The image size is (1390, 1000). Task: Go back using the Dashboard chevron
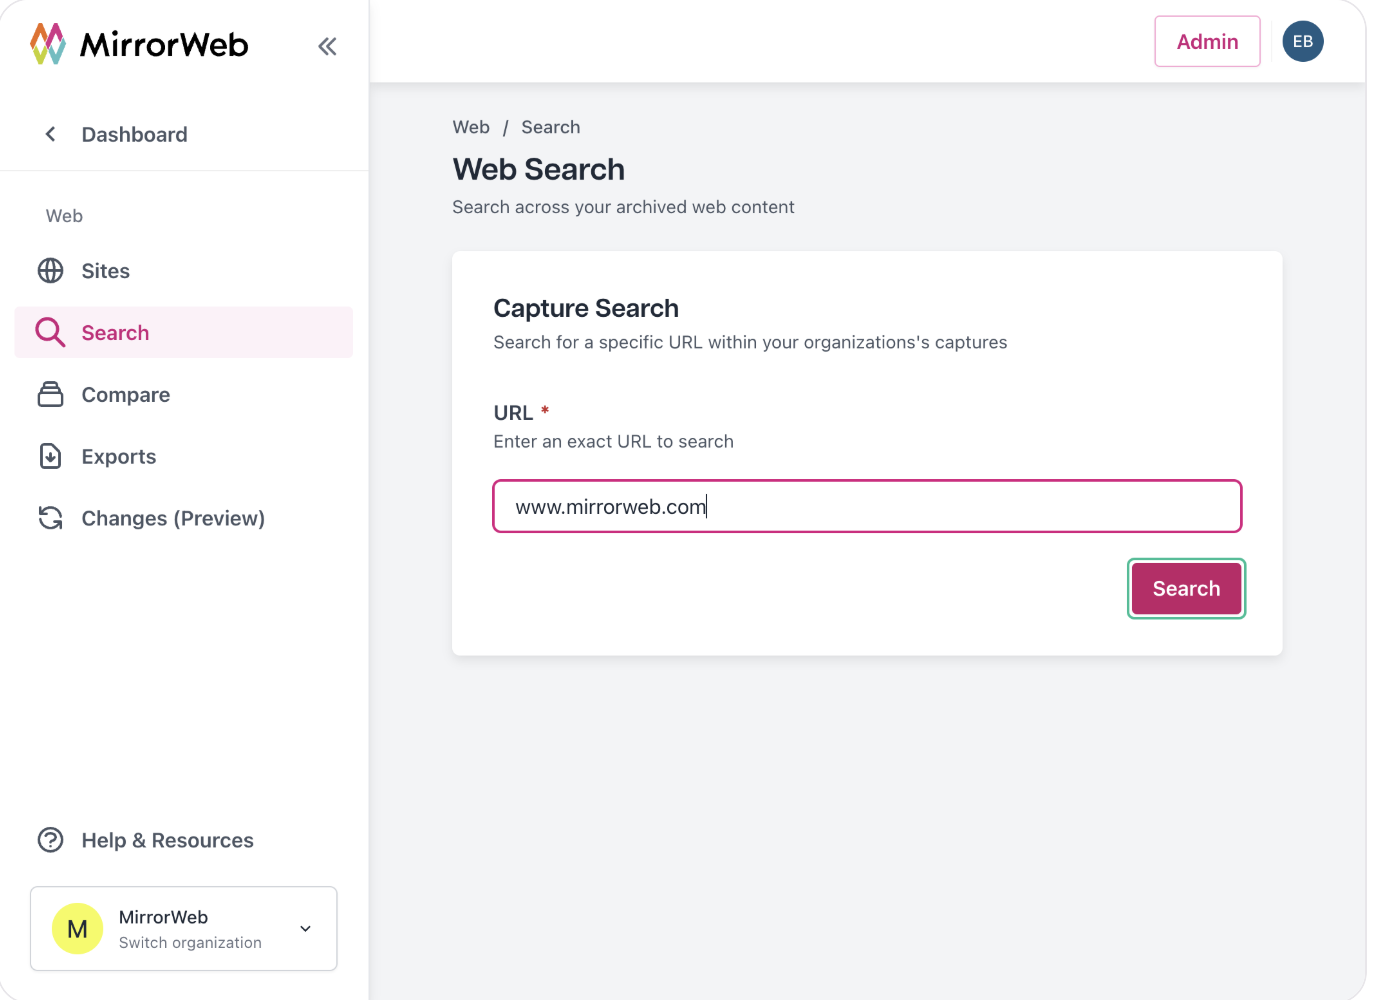click(50, 134)
